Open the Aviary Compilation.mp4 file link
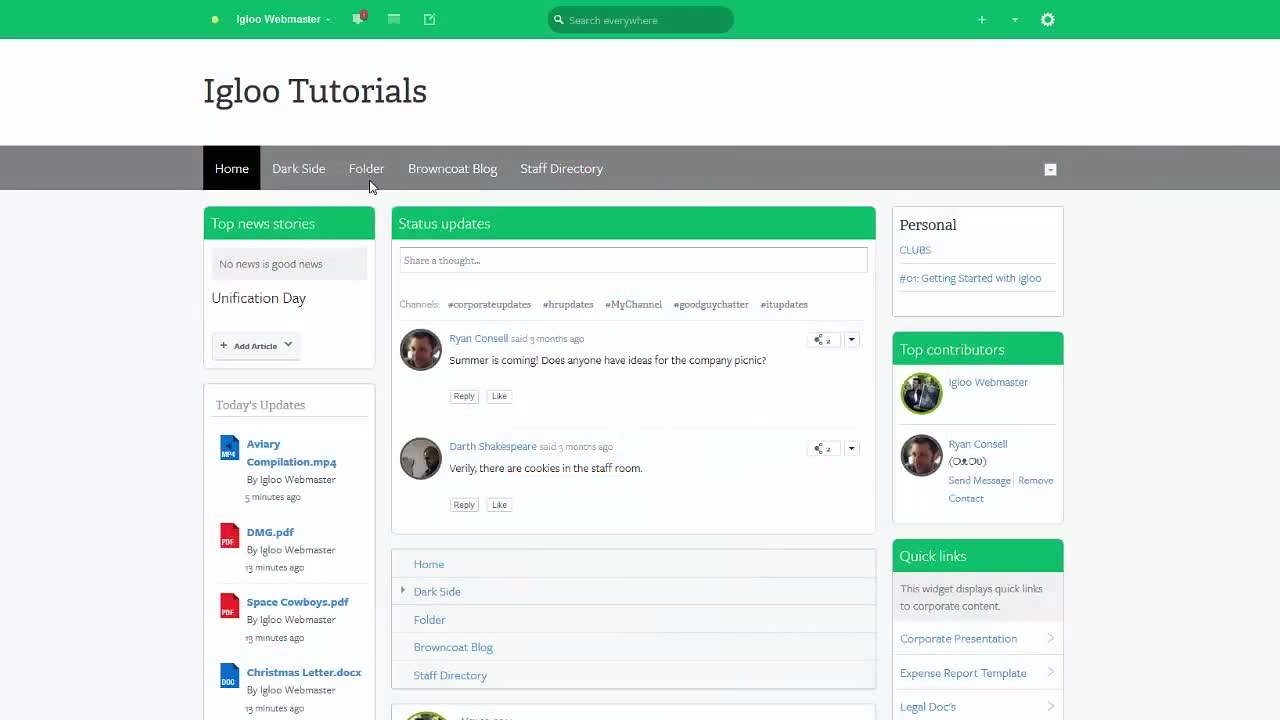This screenshot has height=720, width=1280. click(x=292, y=453)
